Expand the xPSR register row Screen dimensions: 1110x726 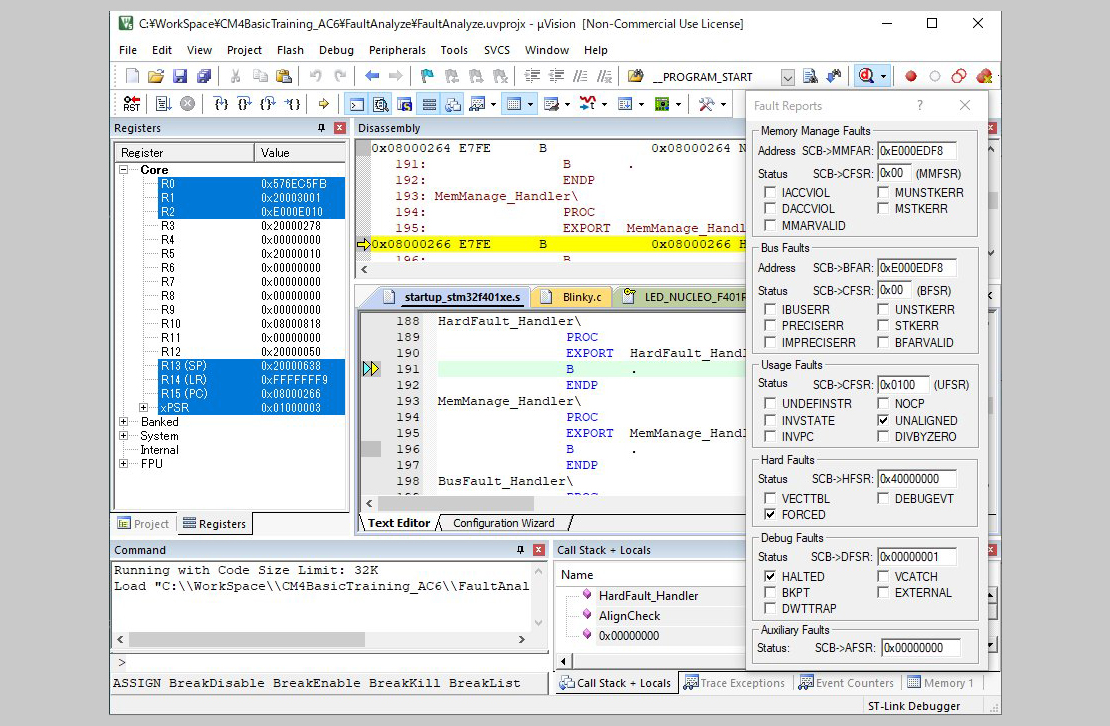click(x=143, y=408)
